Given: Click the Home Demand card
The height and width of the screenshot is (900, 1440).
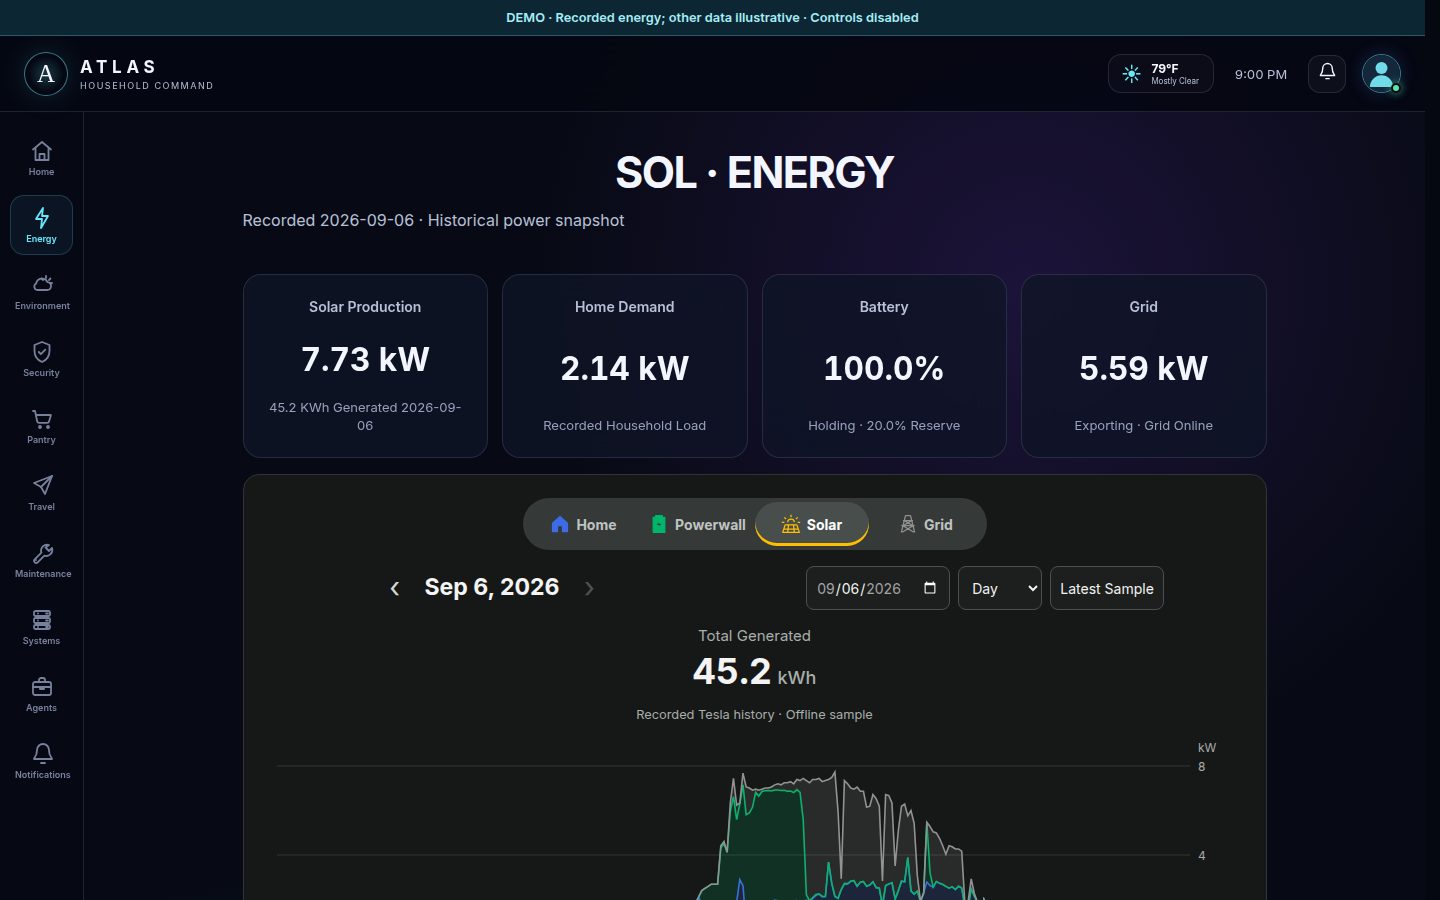Looking at the screenshot, I should tap(625, 366).
